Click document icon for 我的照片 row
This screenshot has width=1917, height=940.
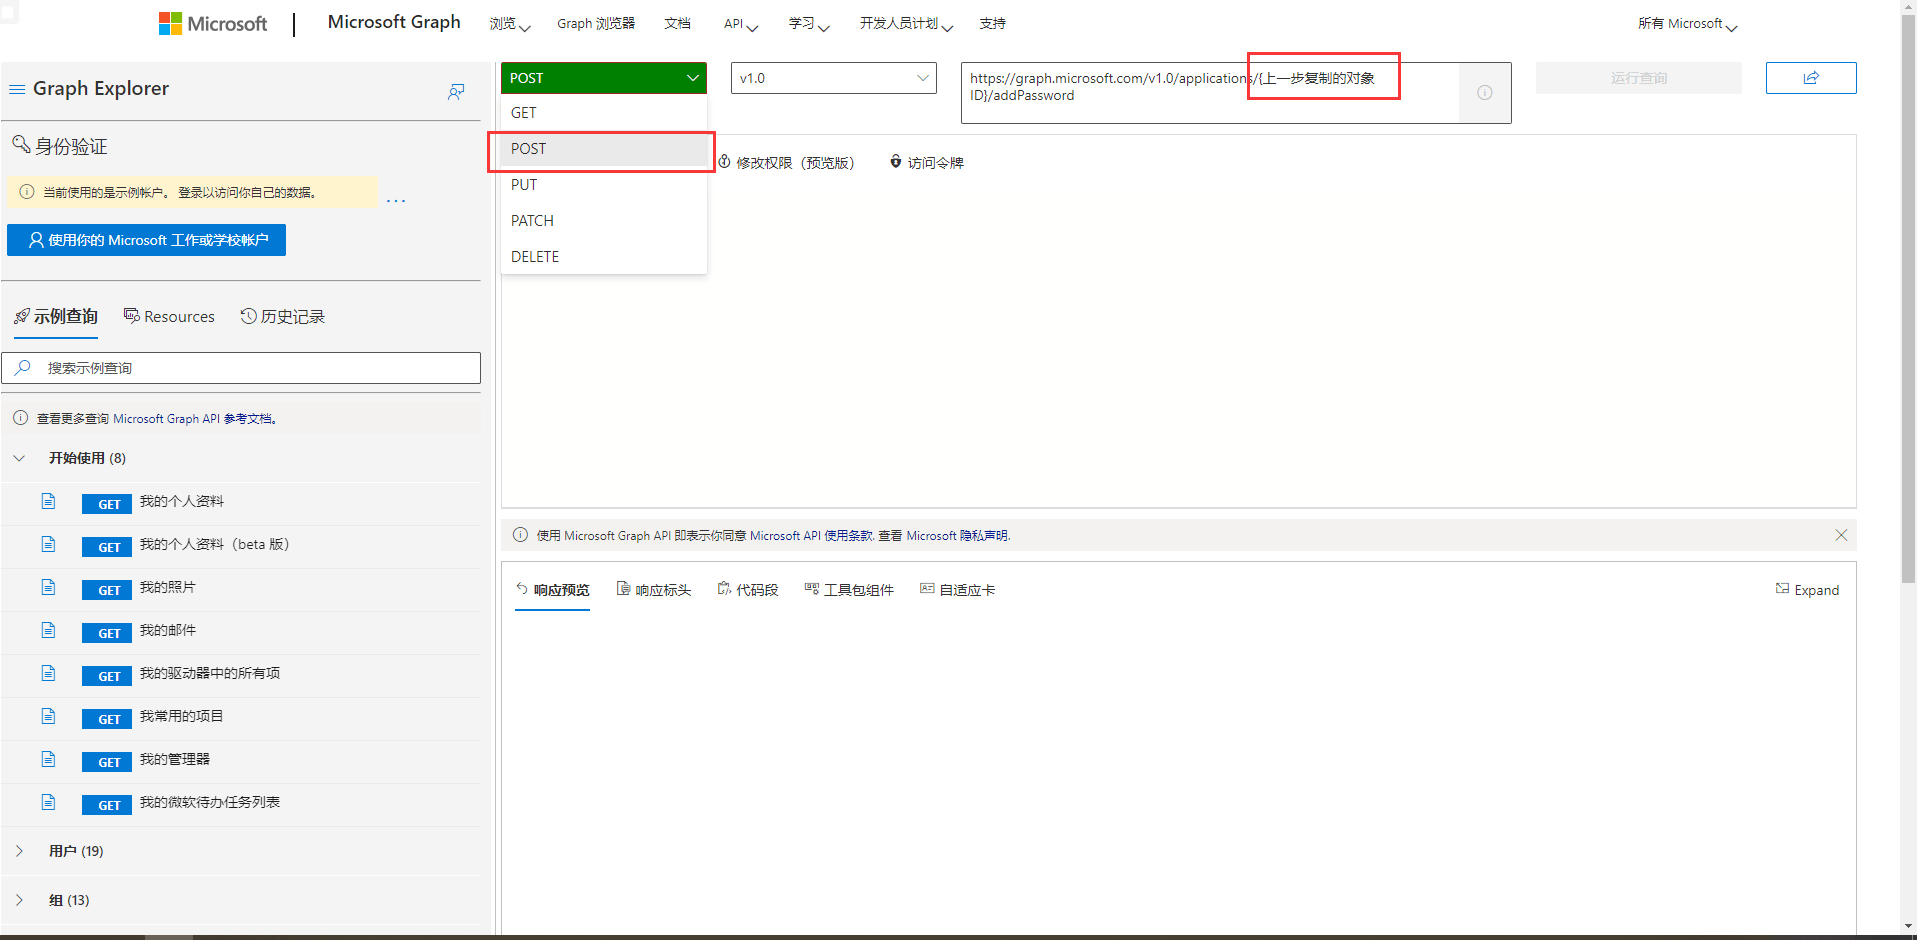pyautogui.click(x=48, y=587)
